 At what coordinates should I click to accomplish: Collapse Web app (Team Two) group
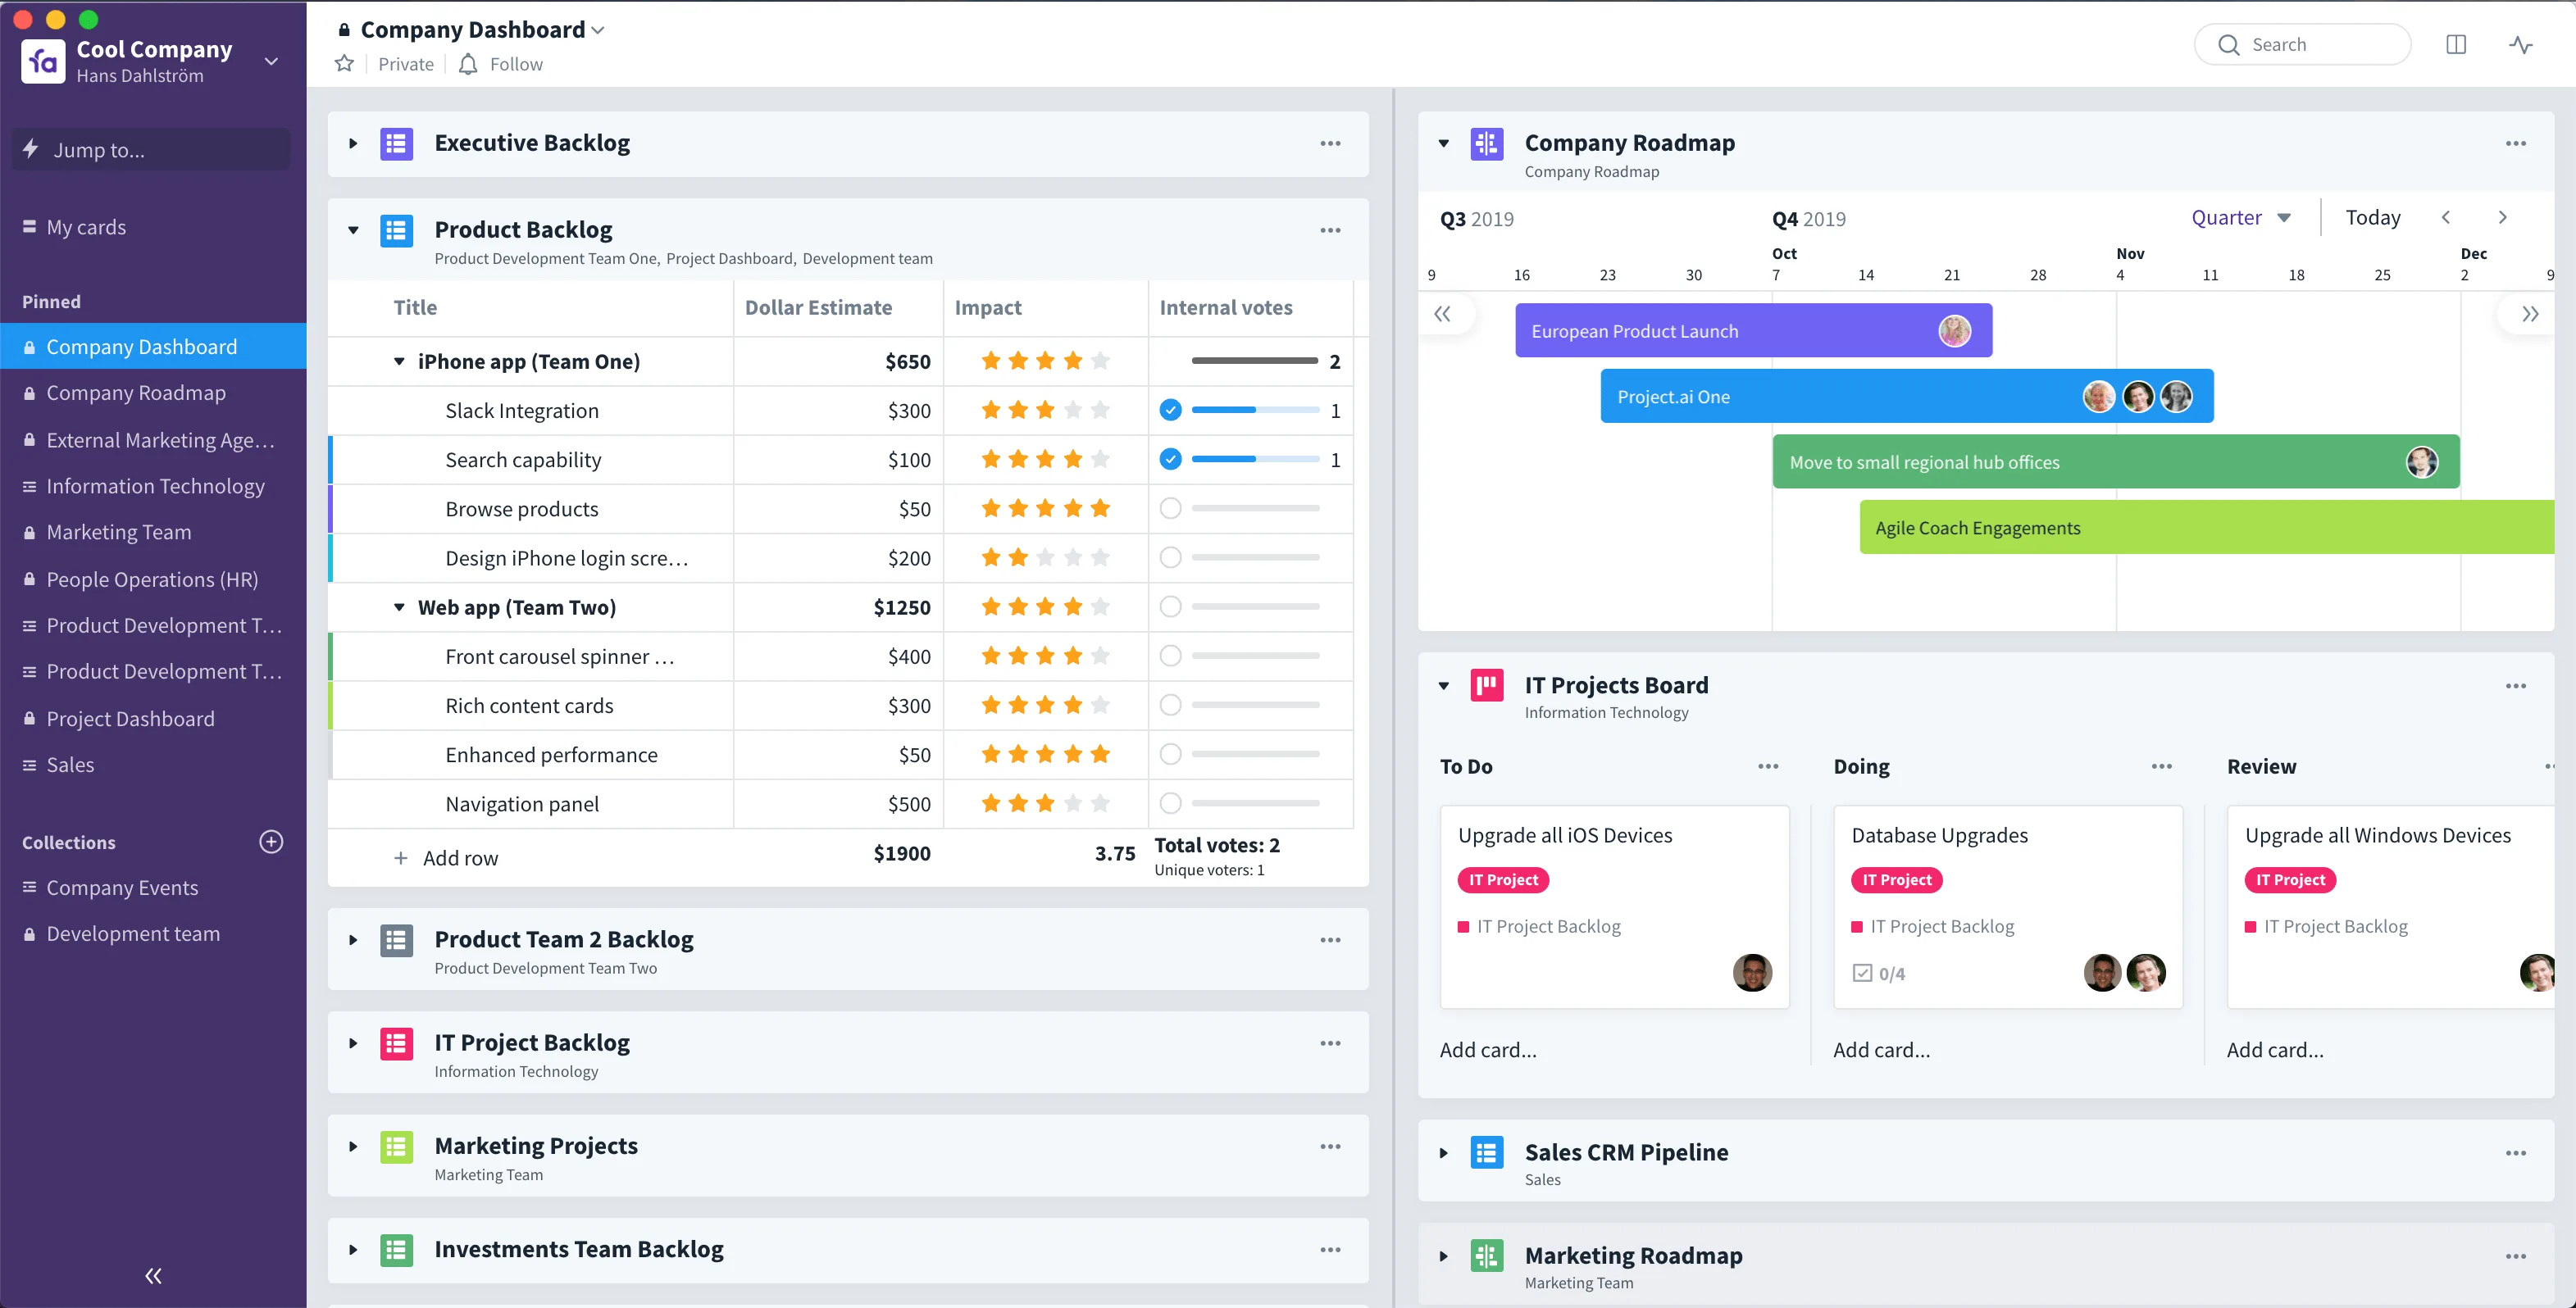click(x=399, y=607)
